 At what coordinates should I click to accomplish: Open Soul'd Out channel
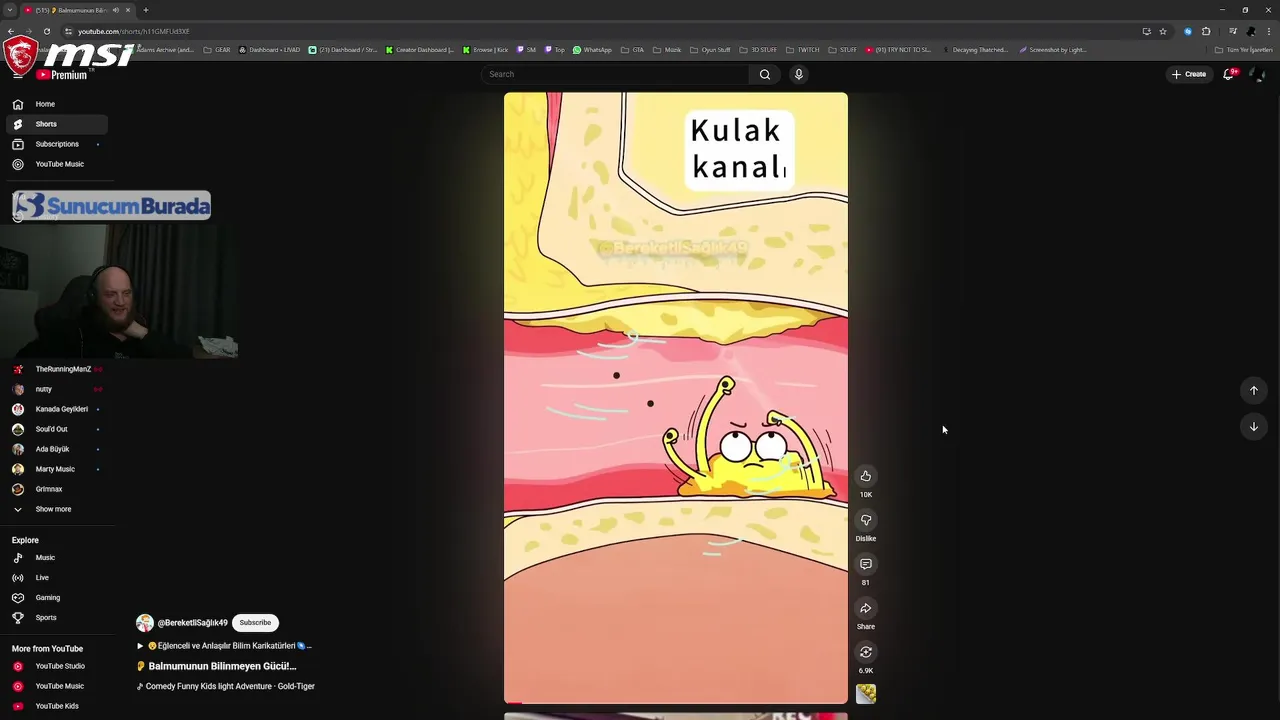pyautogui.click(x=56, y=429)
